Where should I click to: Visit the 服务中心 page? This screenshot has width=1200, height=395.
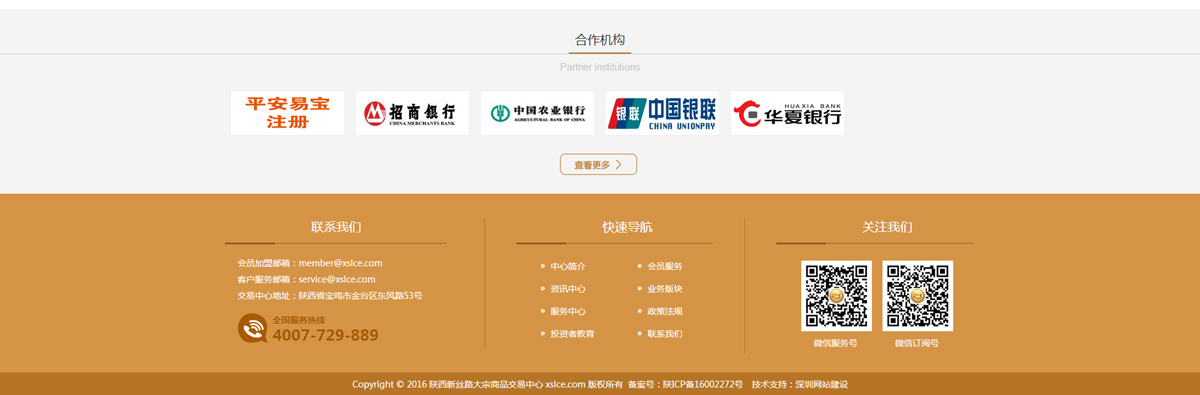[x=568, y=311]
